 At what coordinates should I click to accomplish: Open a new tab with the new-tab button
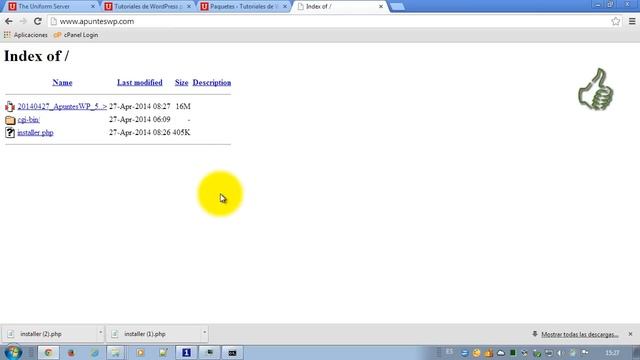coord(397,7)
